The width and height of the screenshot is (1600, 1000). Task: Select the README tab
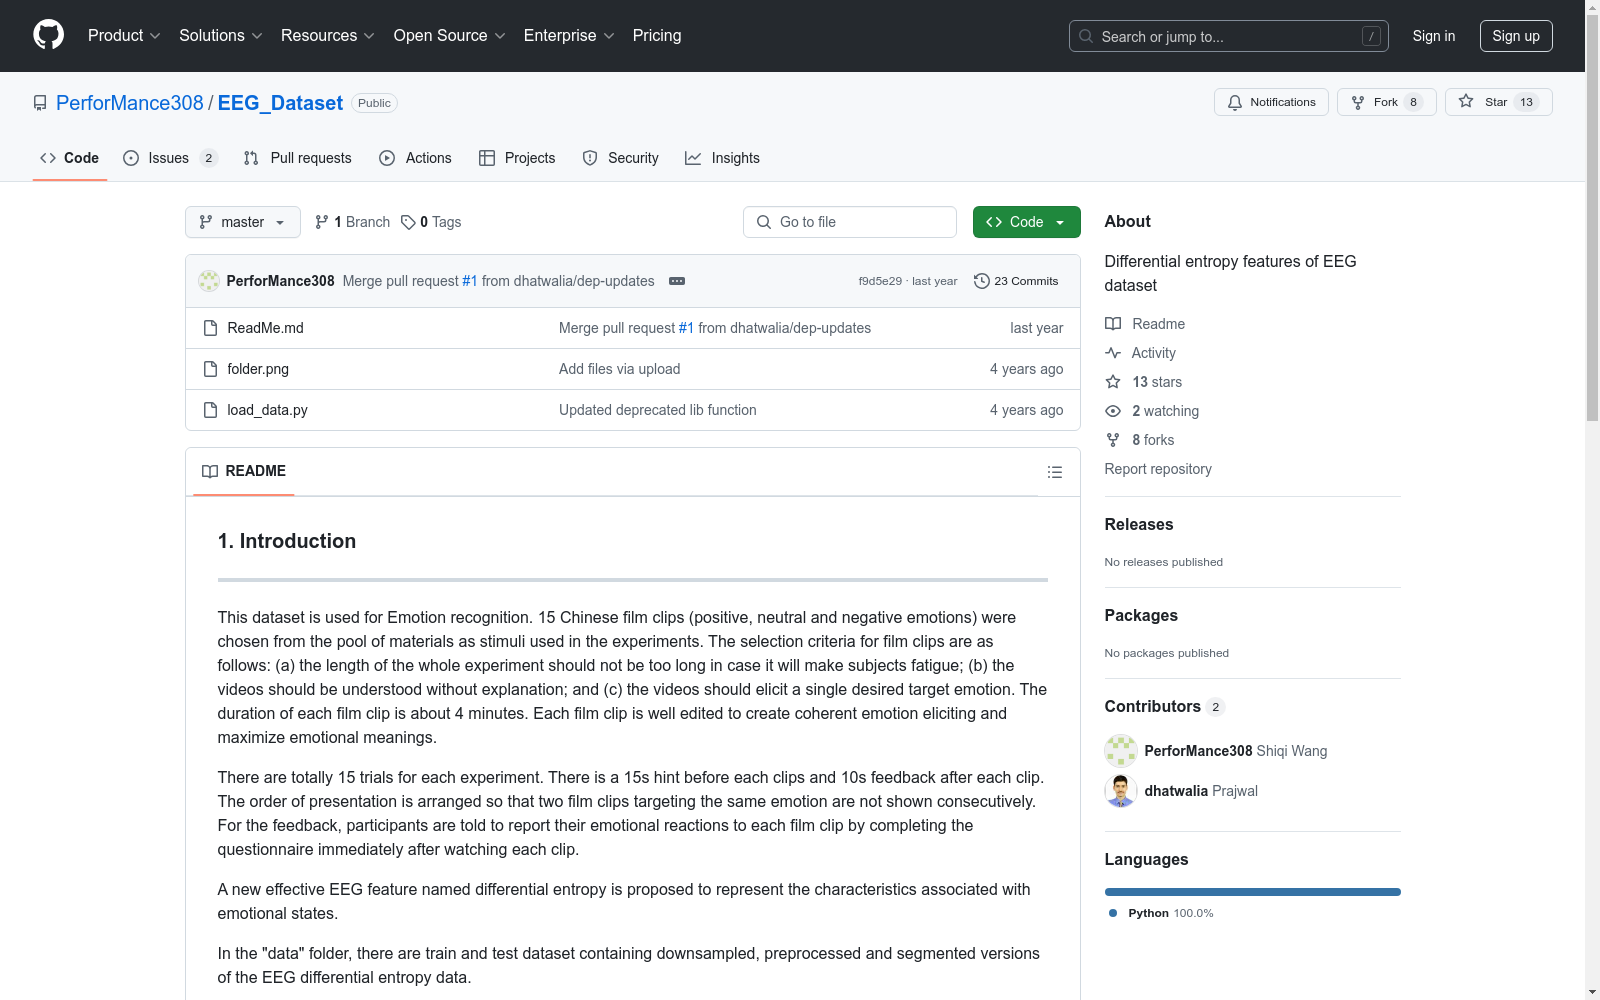(x=244, y=471)
